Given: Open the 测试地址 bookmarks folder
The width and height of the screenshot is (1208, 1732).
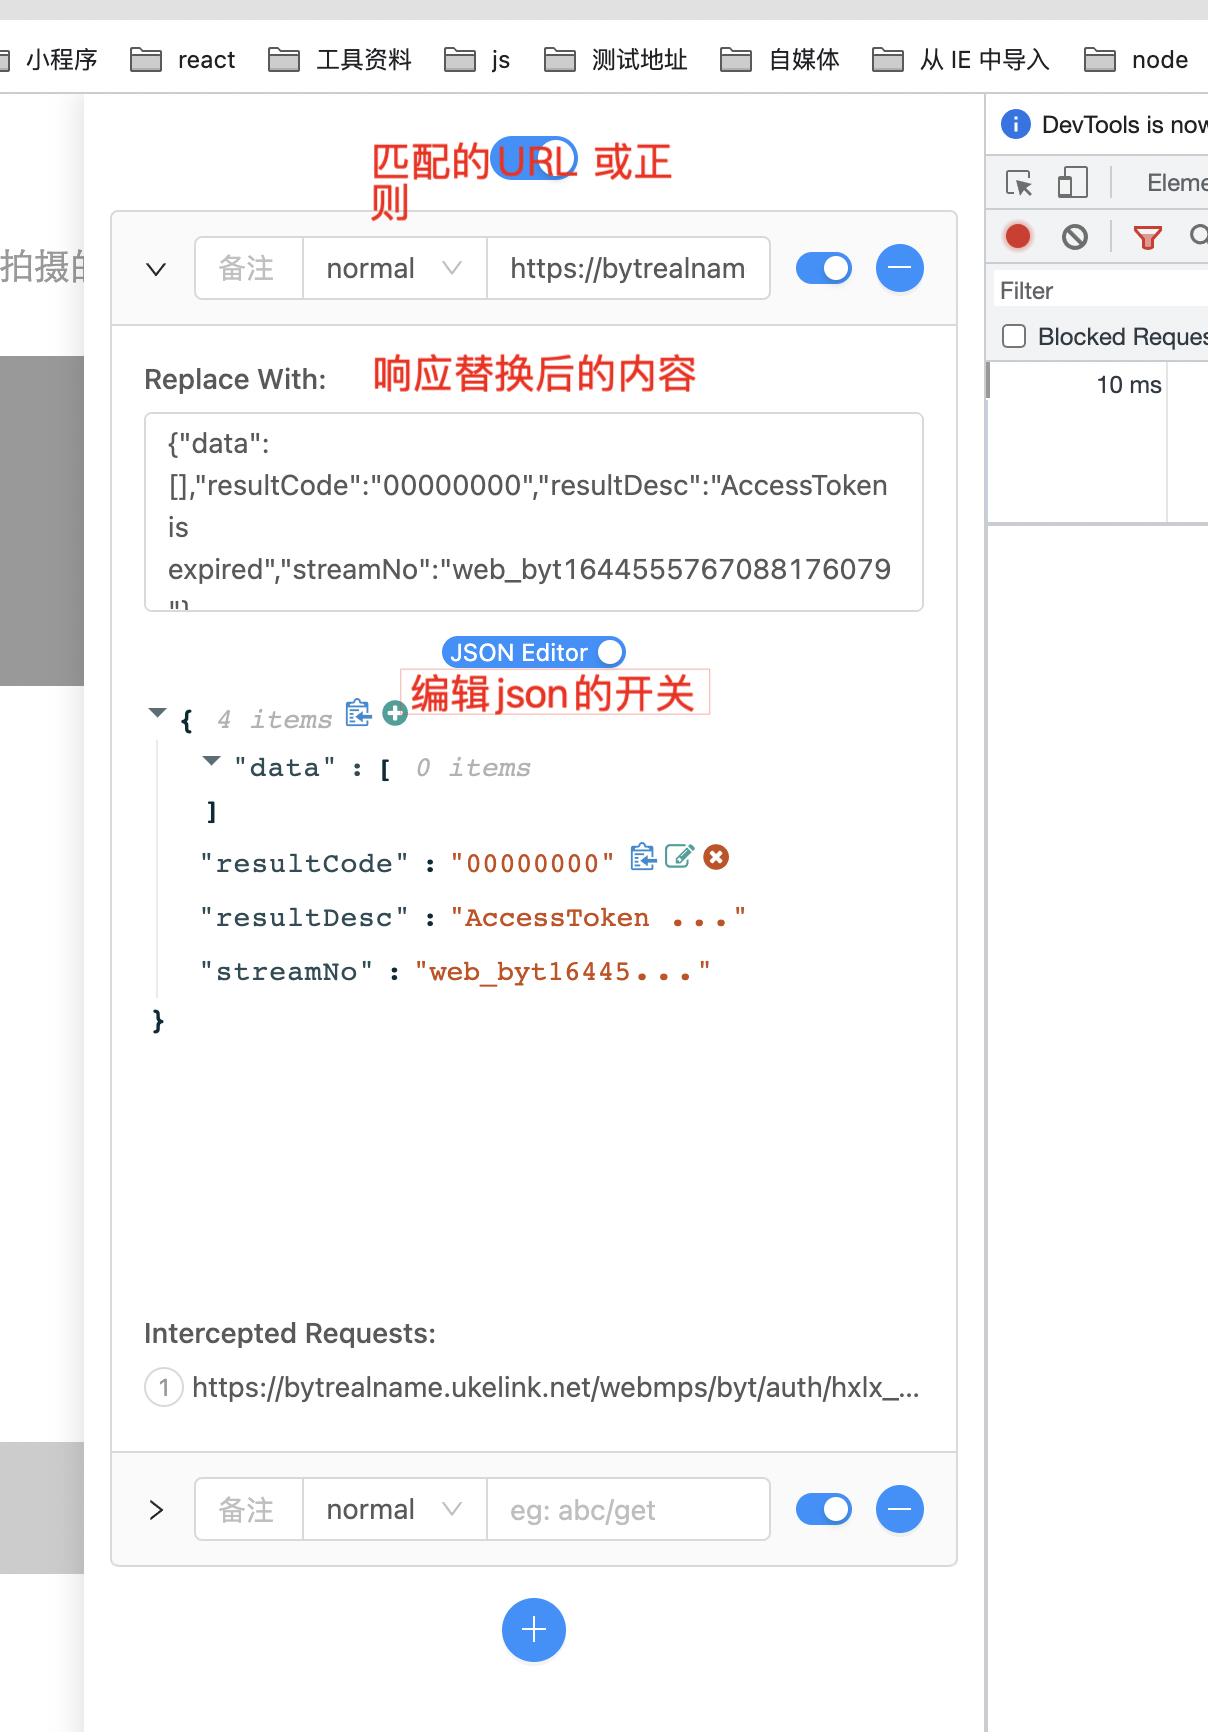Looking at the screenshot, I should coord(617,60).
